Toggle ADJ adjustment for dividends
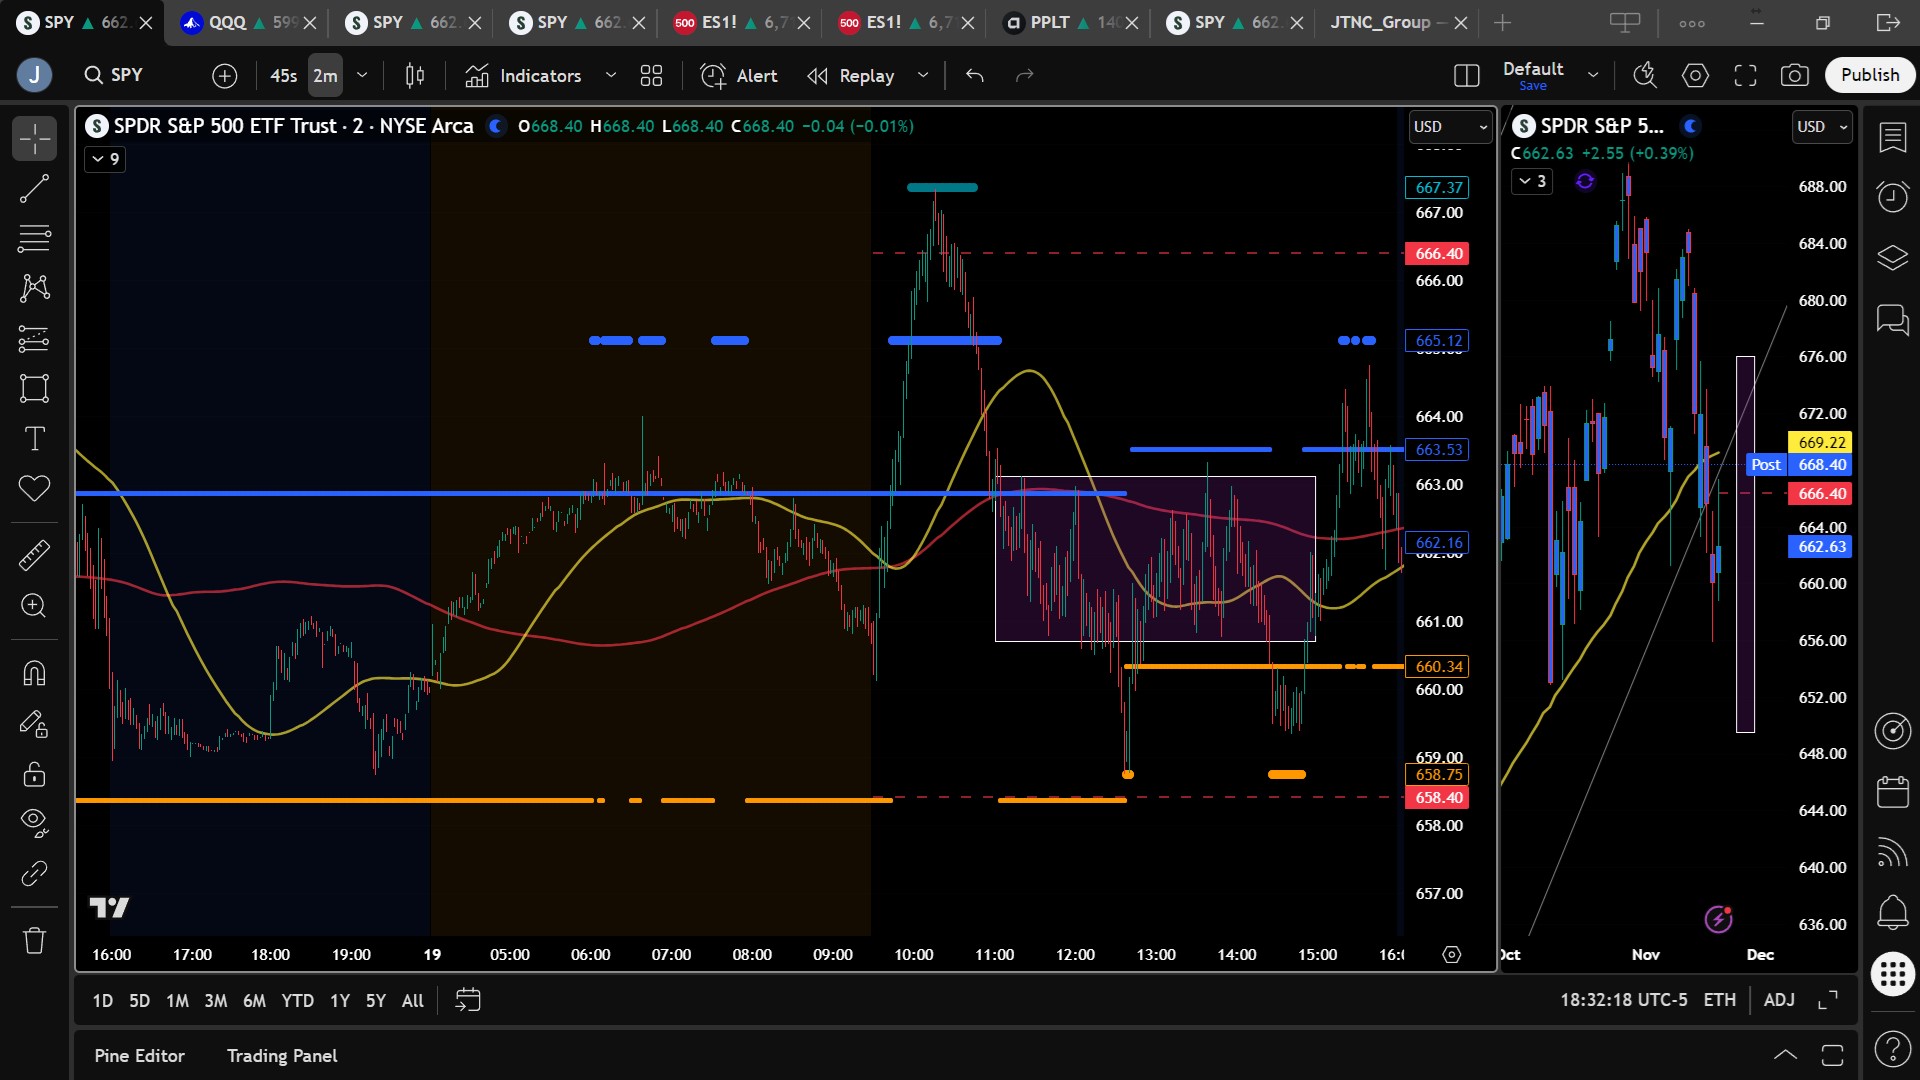This screenshot has width=1920, height=1080. click(1778, 1000)
